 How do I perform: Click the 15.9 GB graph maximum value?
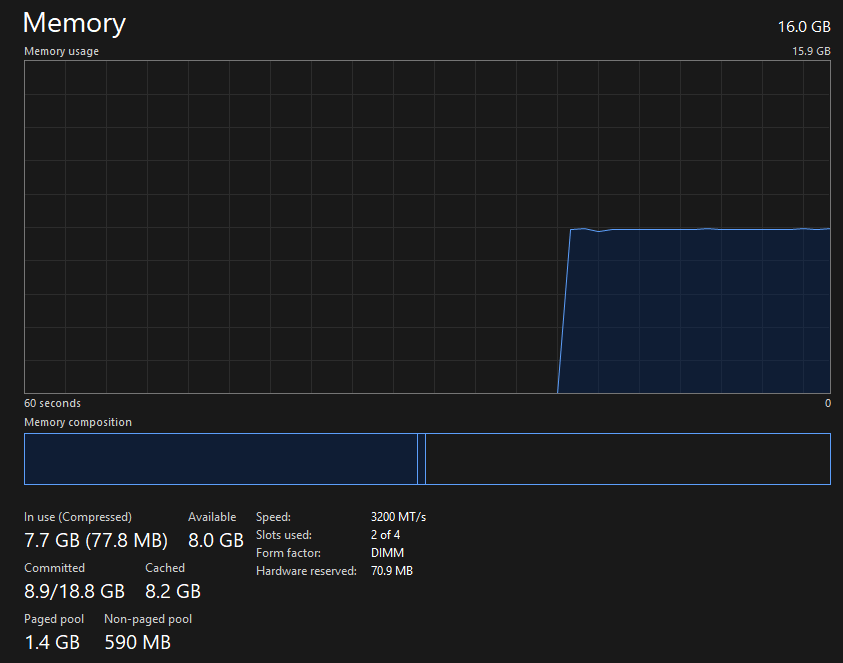tap(811, 51)
